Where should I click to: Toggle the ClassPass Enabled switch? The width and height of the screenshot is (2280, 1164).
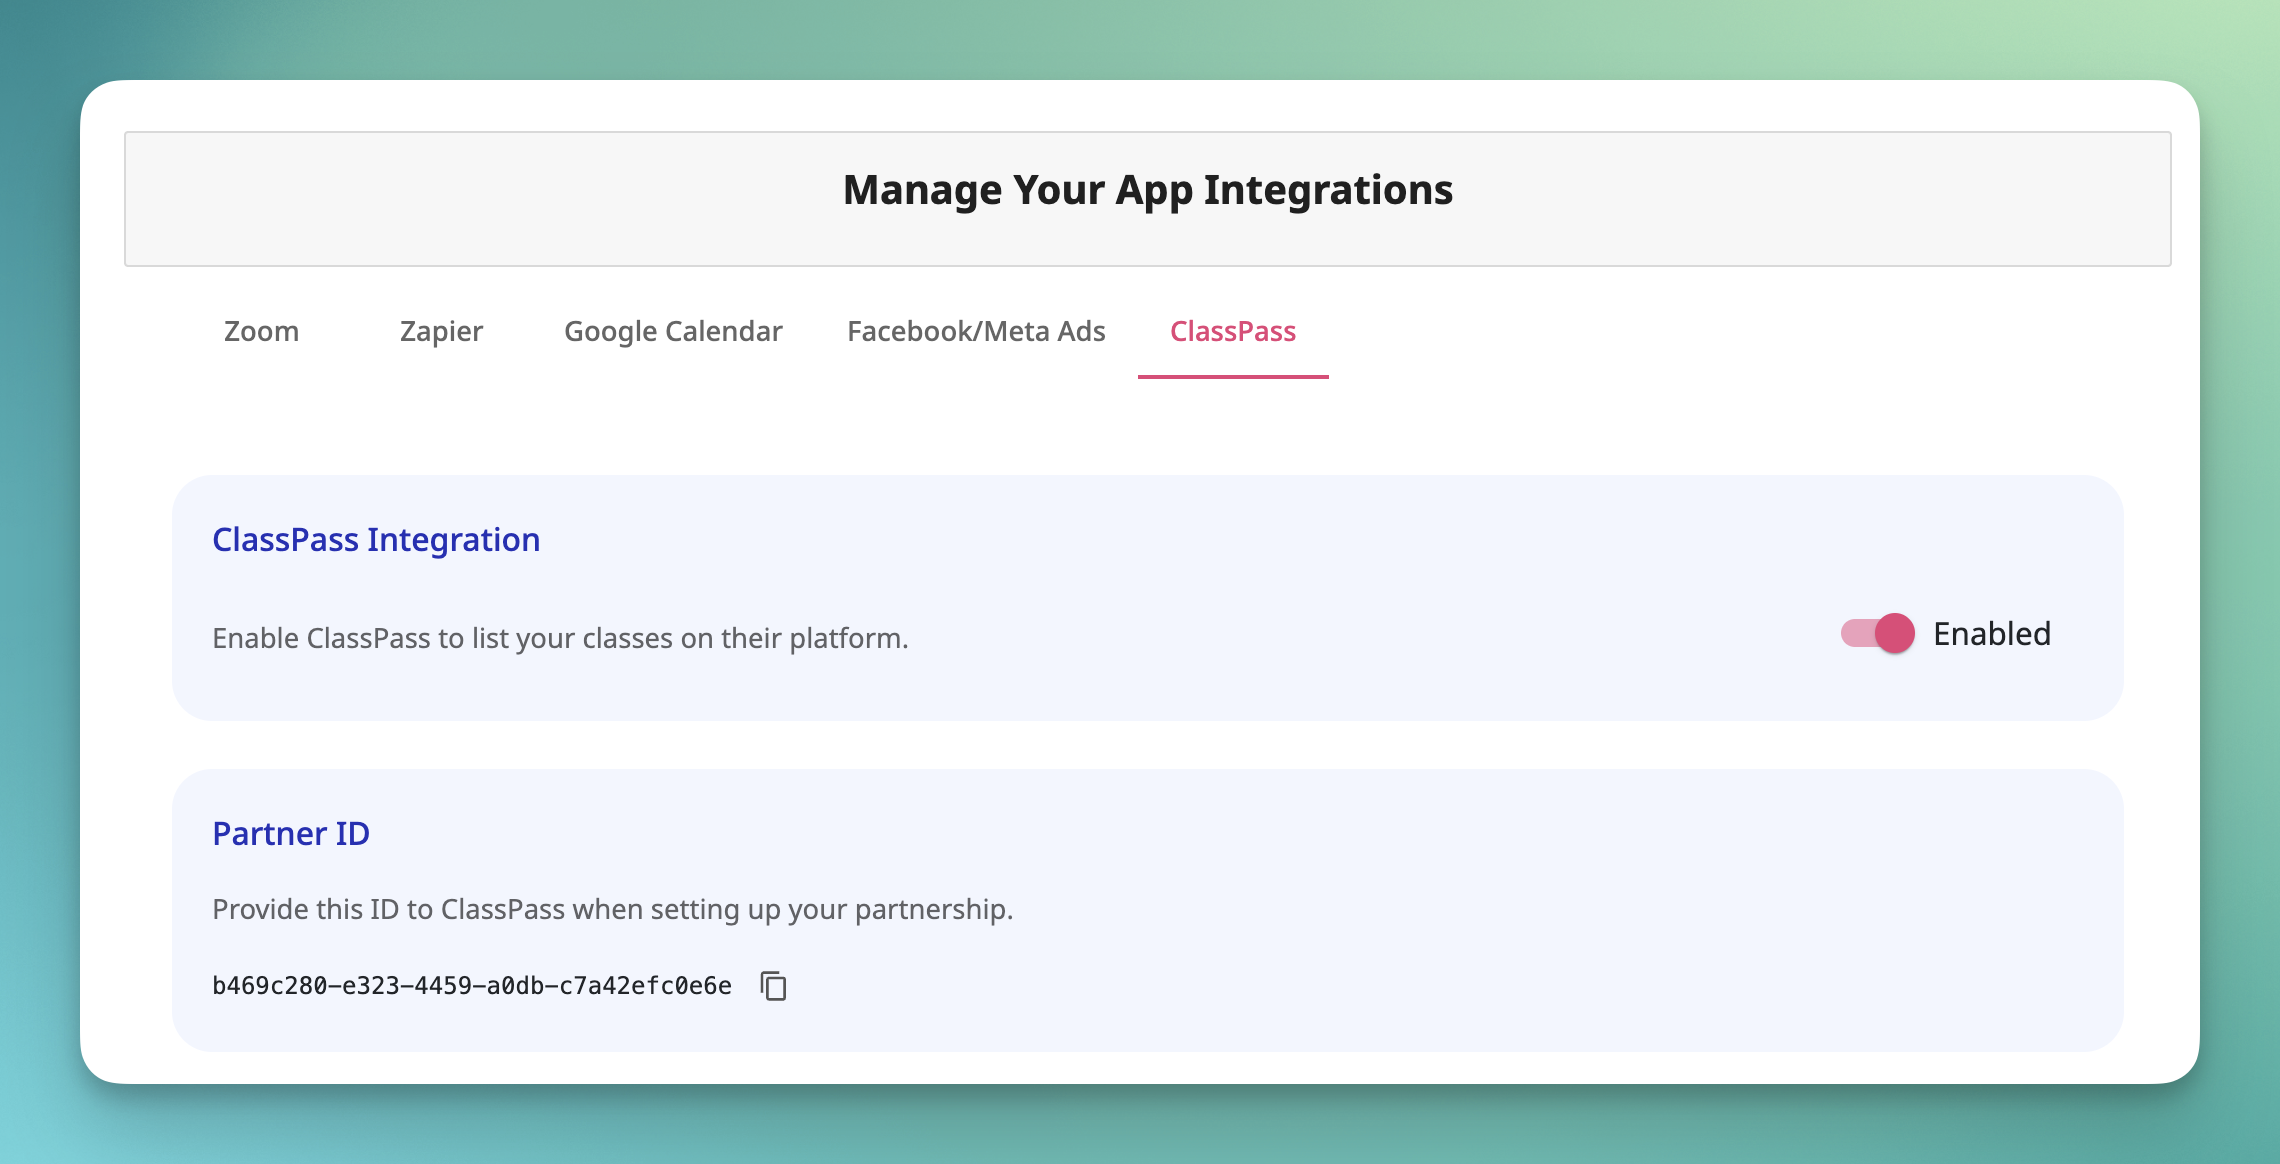coord(1878,633)
